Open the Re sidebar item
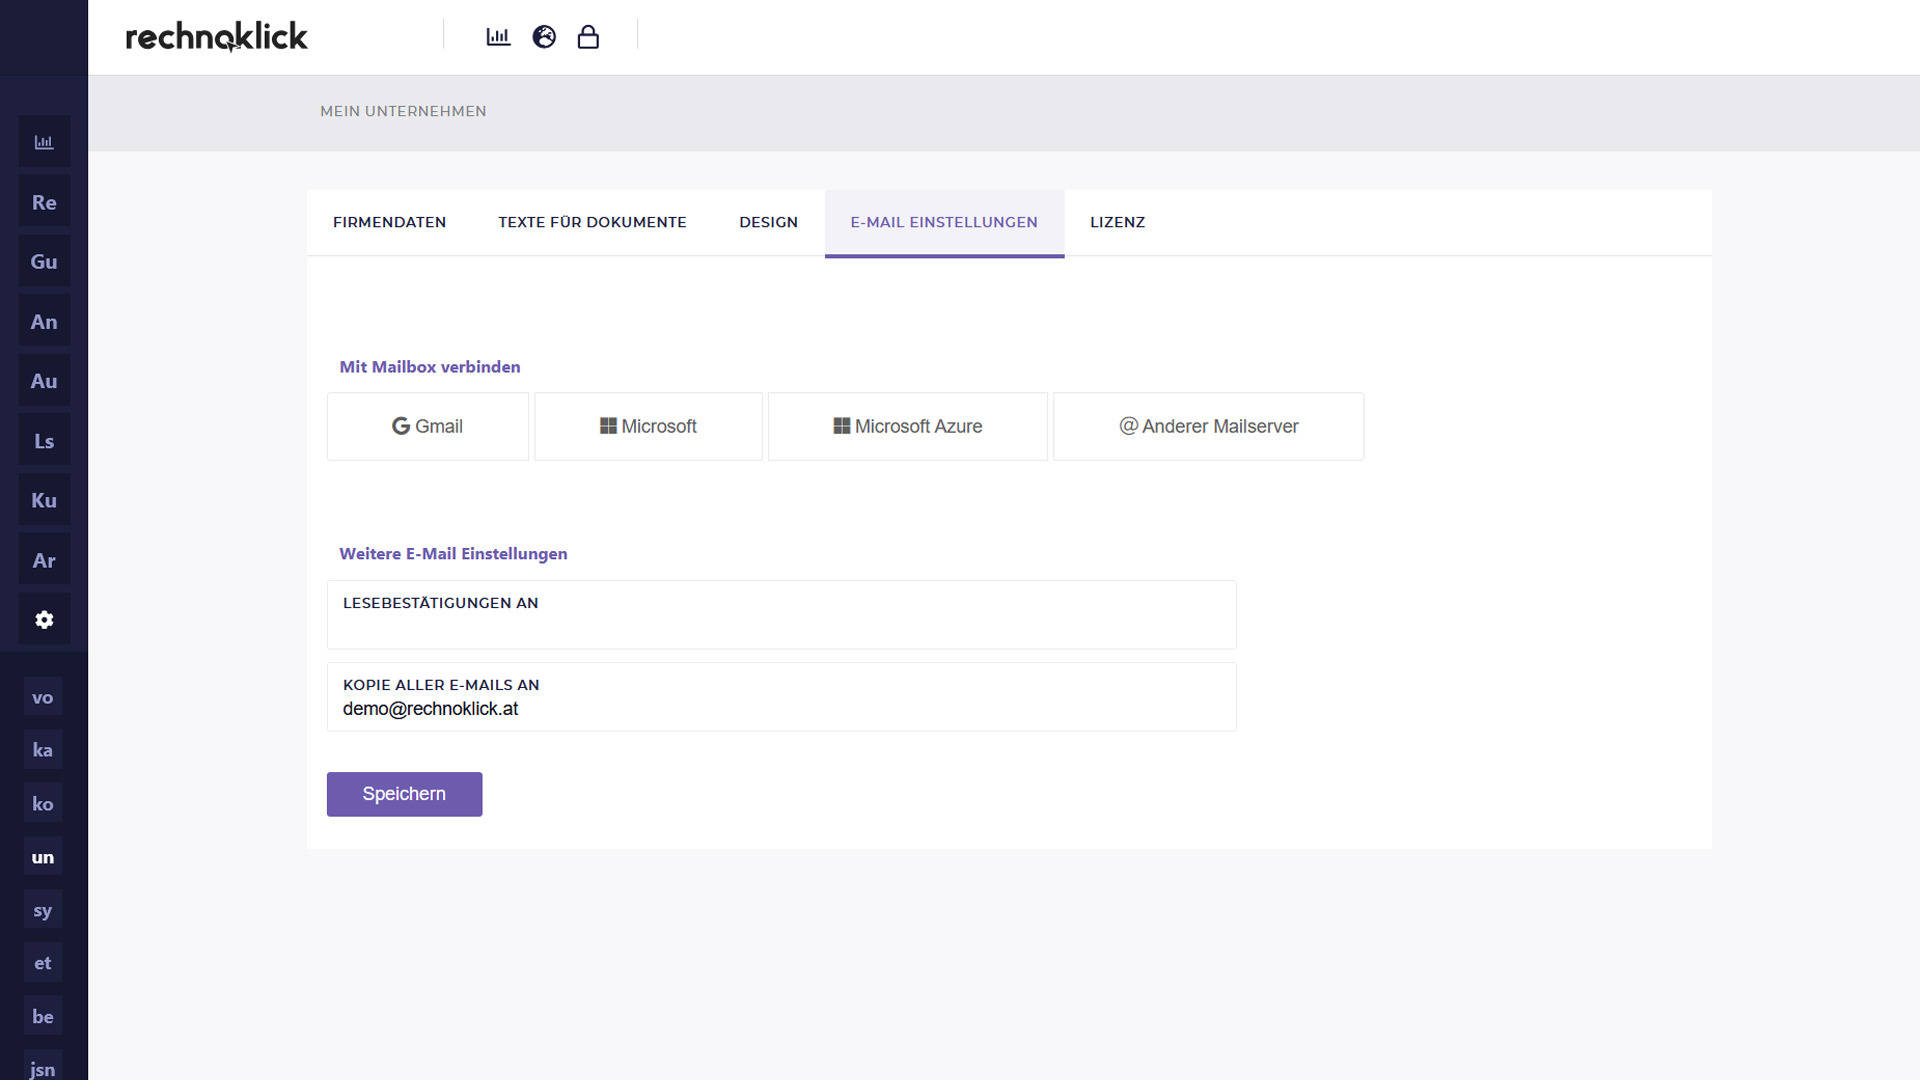This screenshot has height=1080, width=1920. (44, 202)
